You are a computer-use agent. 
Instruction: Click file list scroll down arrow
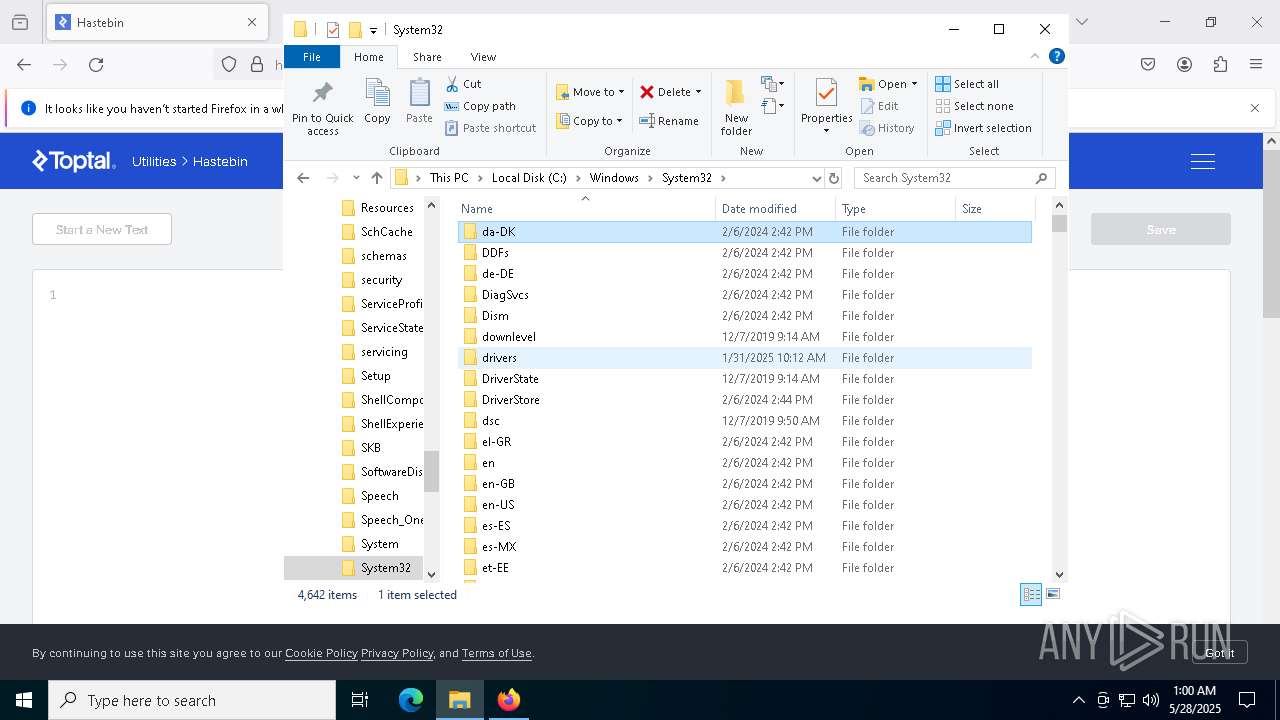coord(1060,574)
